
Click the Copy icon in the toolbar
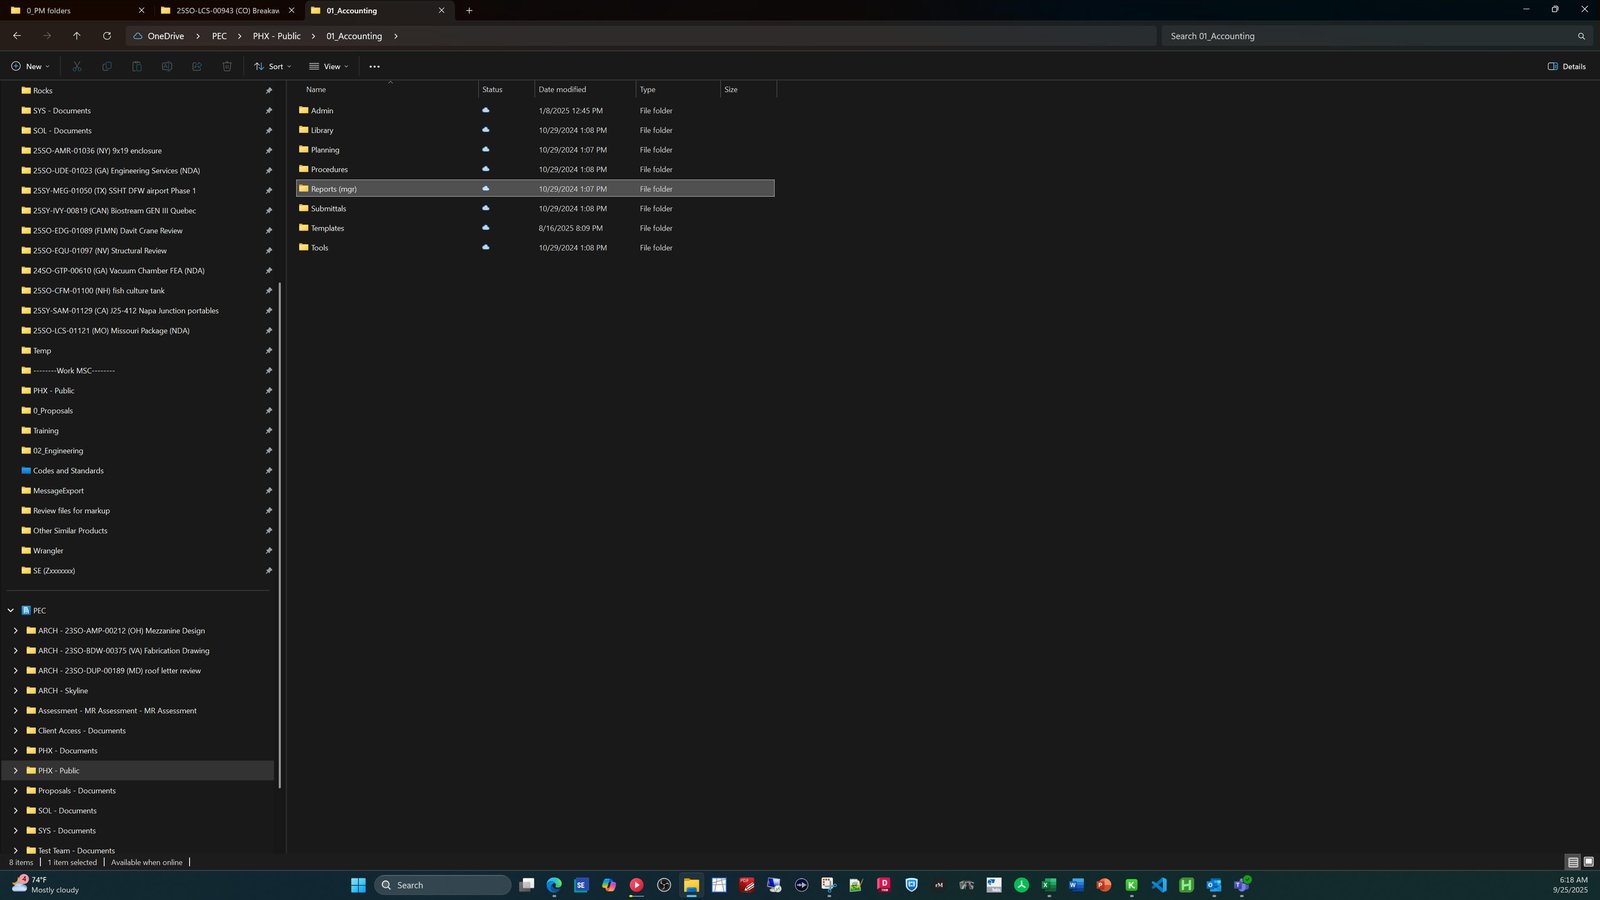click(x=107, y=66)
